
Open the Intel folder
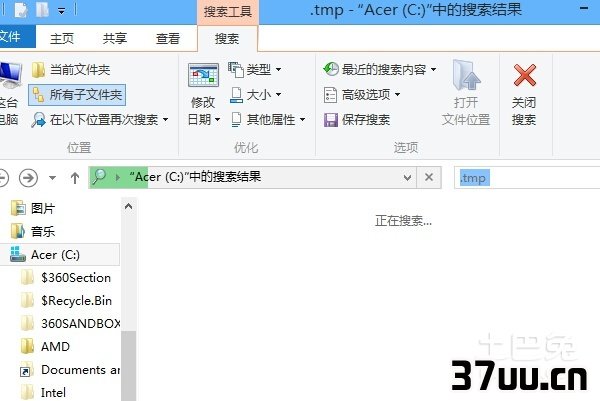pyautogui.click(x=53, y=392)
